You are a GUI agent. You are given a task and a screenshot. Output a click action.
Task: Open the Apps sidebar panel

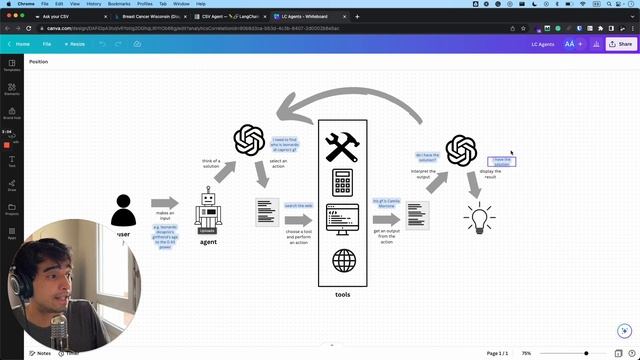(12, 233)
